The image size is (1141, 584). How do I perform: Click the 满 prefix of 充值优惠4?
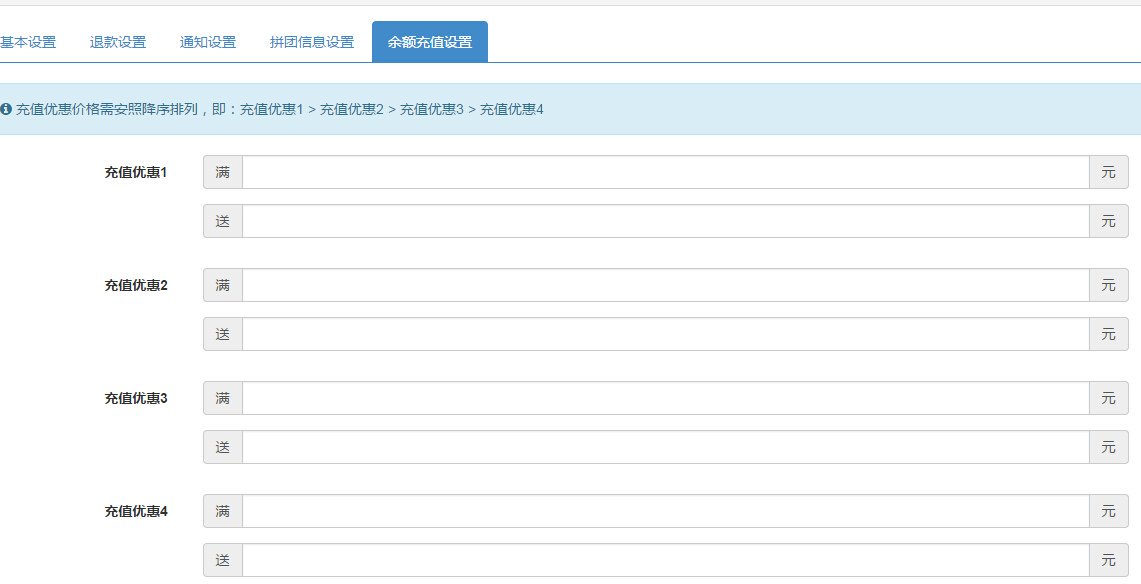pos(223,511)
